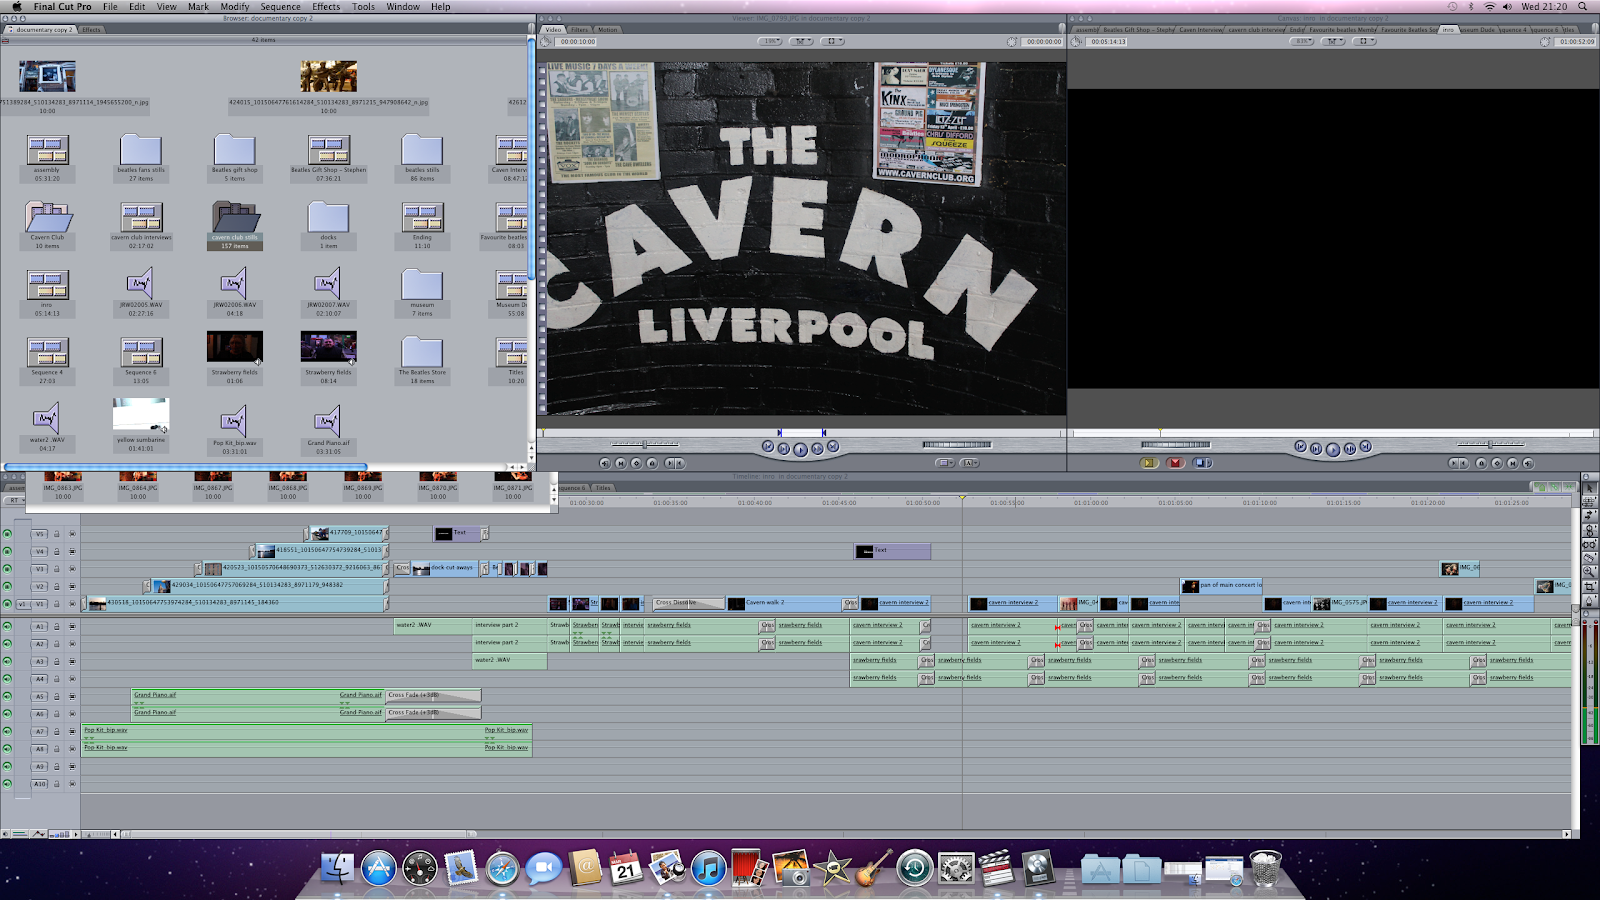Viewport: 1600px width, 900px height.
Task: Select the 'assembly' sequence icon in Browser
Action: (x=47, y=150)
